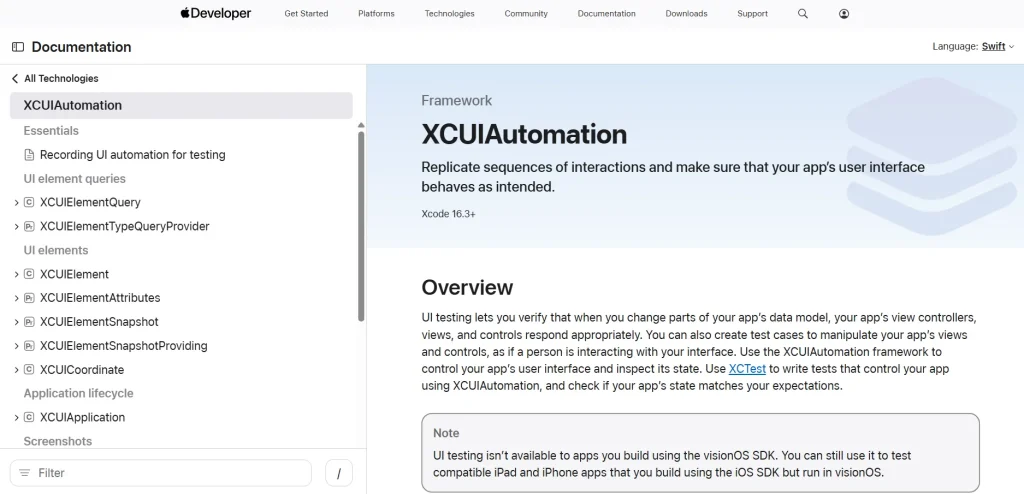Screen dimensions: 1024x494
Task: Open the Documentation title link
Action: tap(81, 47)
